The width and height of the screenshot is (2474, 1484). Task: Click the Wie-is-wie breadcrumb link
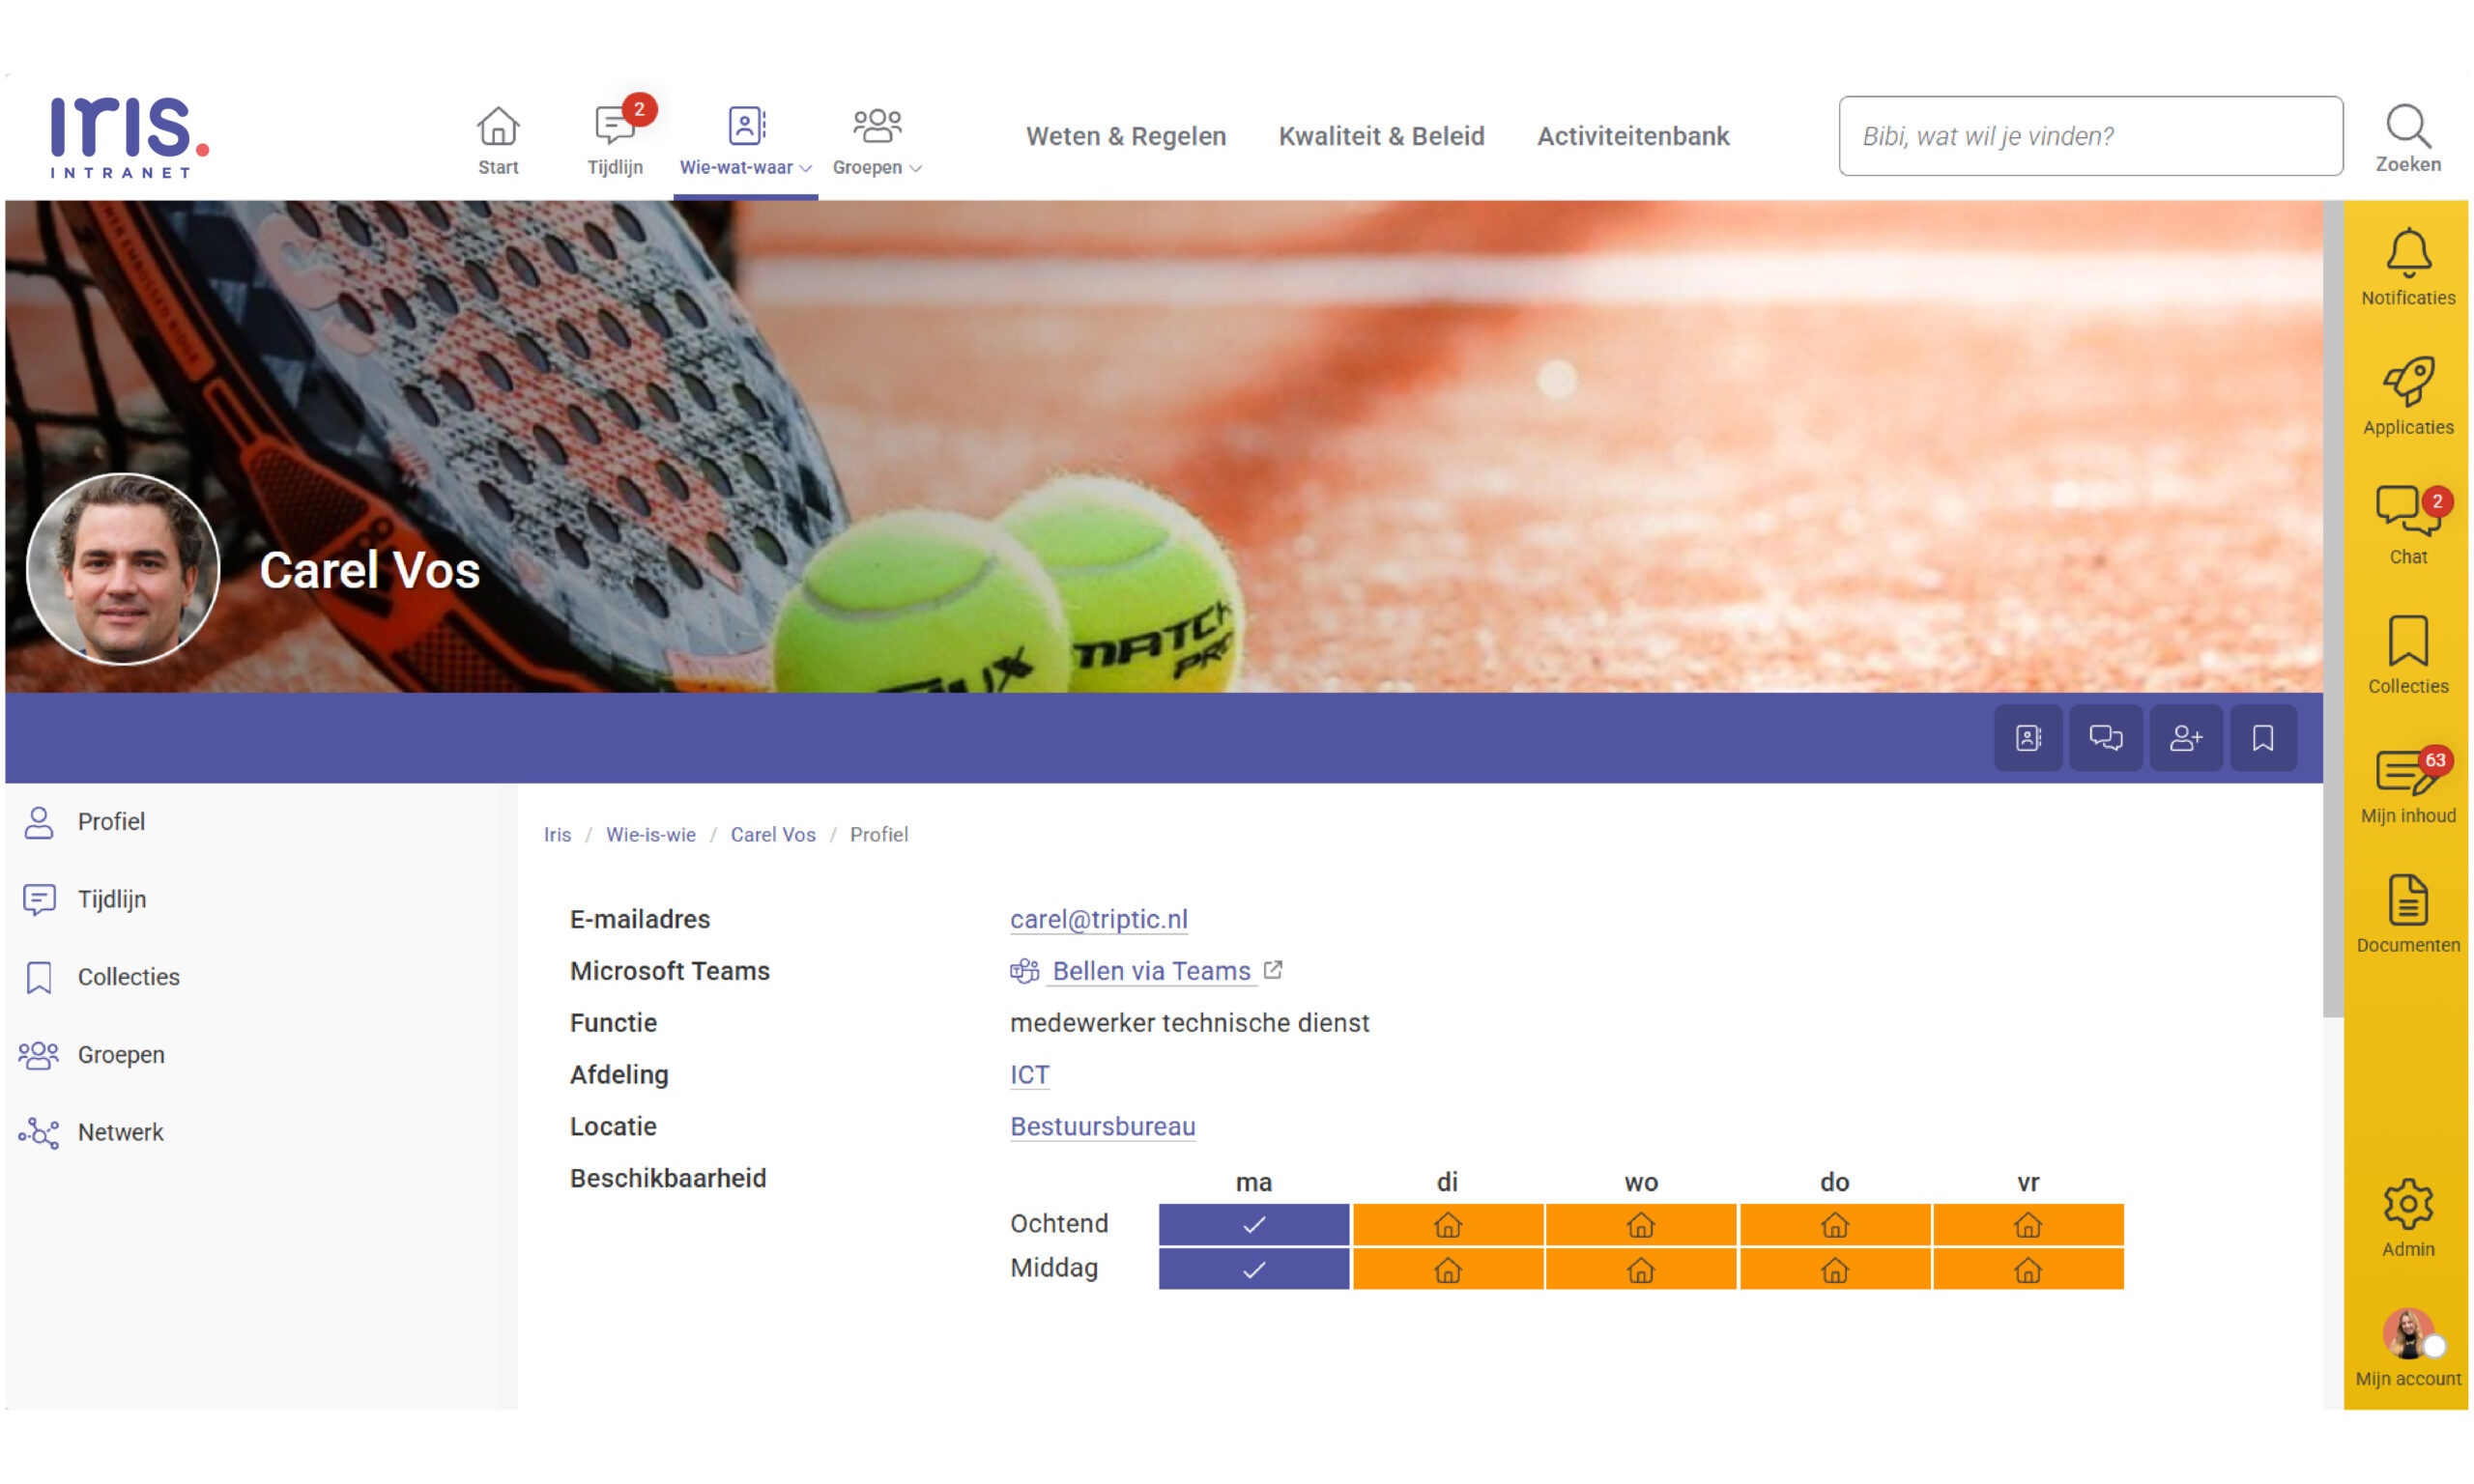pyautogui.click(x=651, y=835)
